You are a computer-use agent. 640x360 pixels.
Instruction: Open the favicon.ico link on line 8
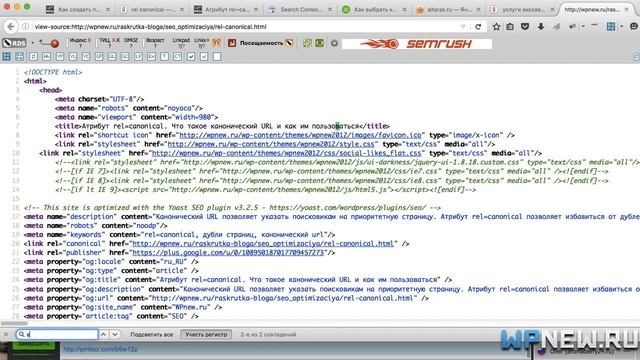(x=300, y=135)
